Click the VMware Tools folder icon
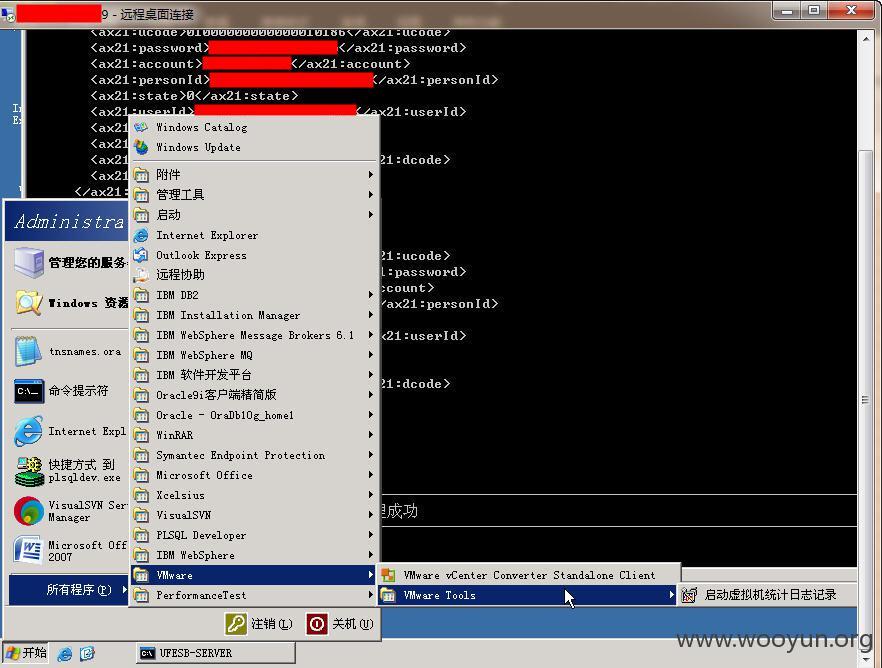Screen dimensions: 882x668 [388, 595]
